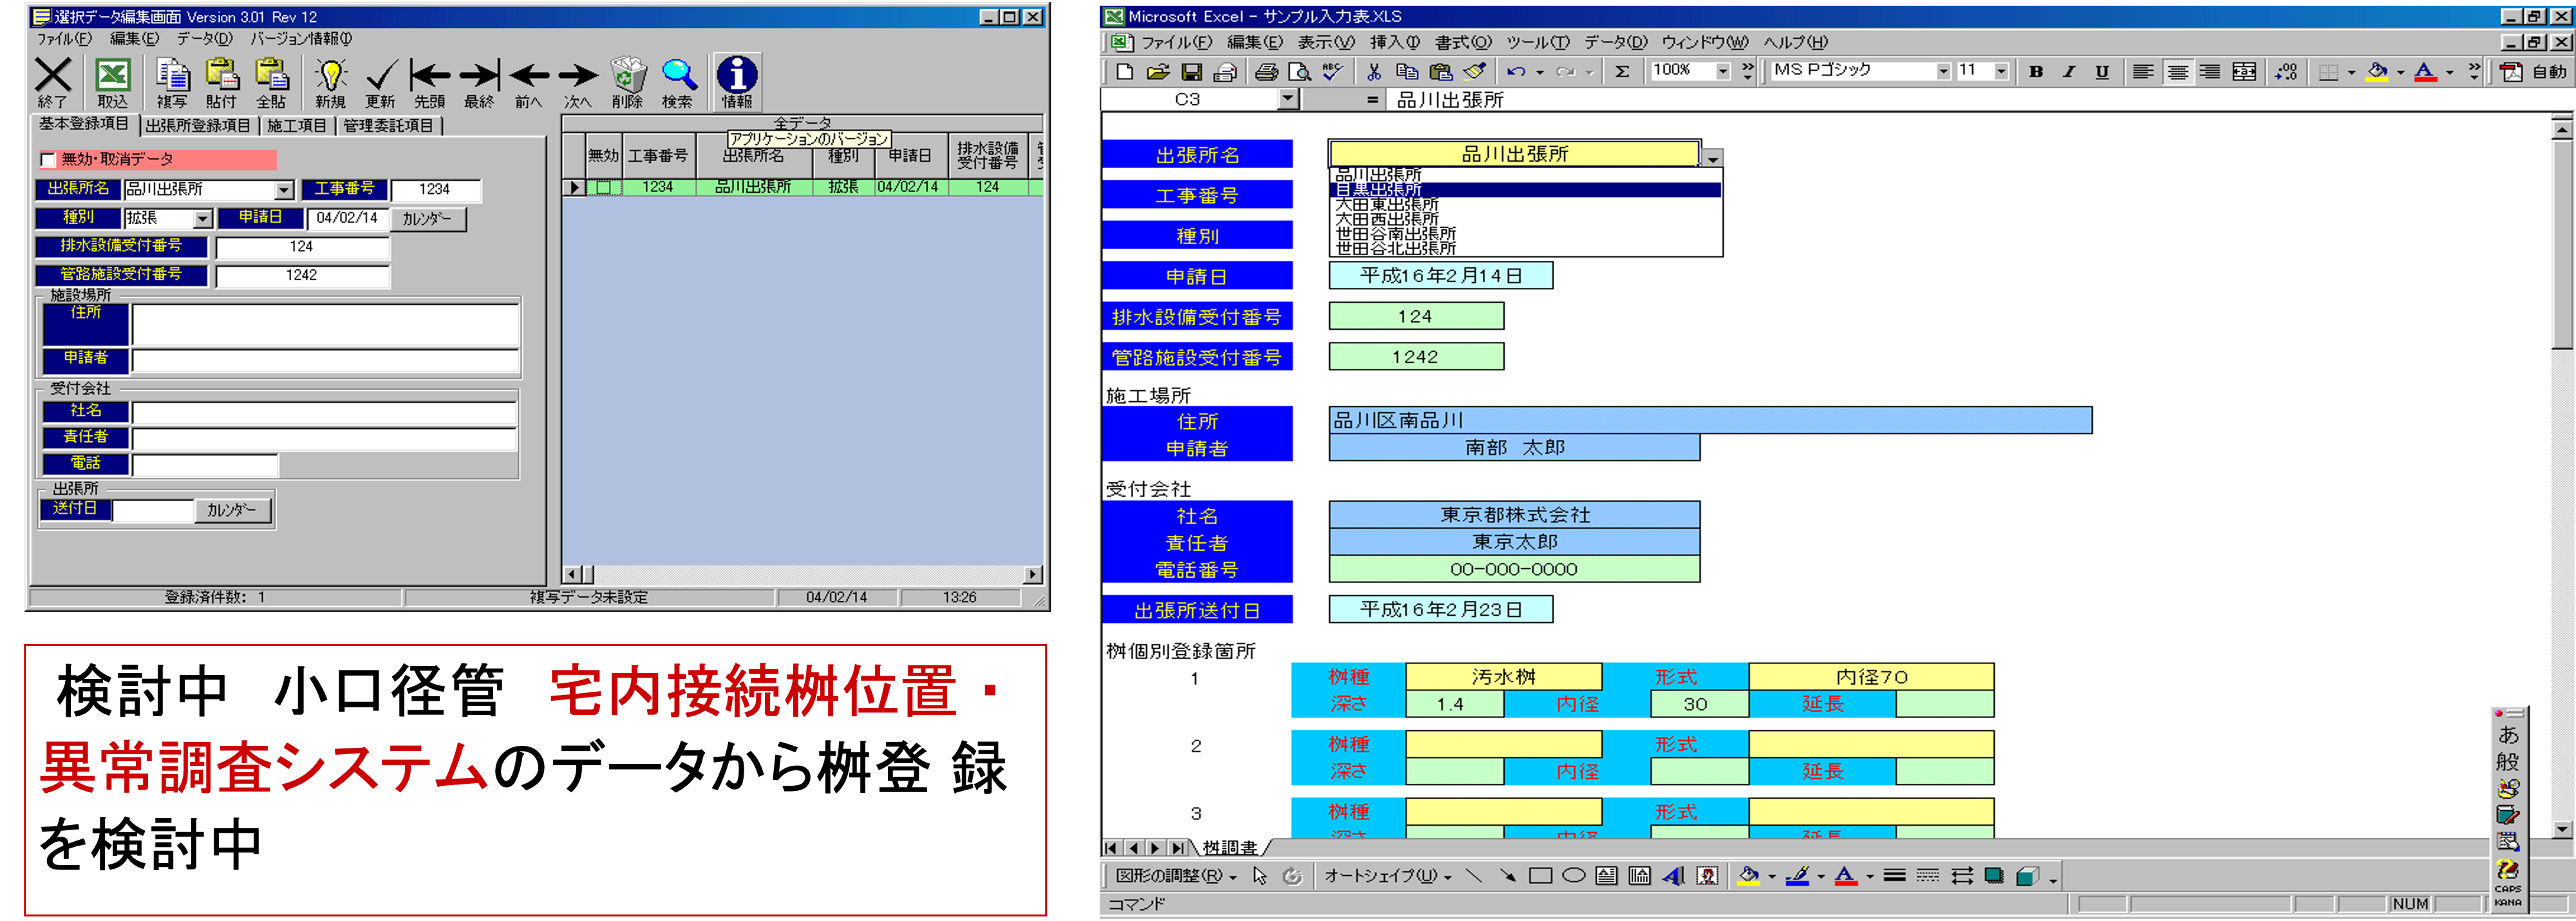Open the 出張所名 combo box dropdown
2576x921 pixels.
coord(284,190)
